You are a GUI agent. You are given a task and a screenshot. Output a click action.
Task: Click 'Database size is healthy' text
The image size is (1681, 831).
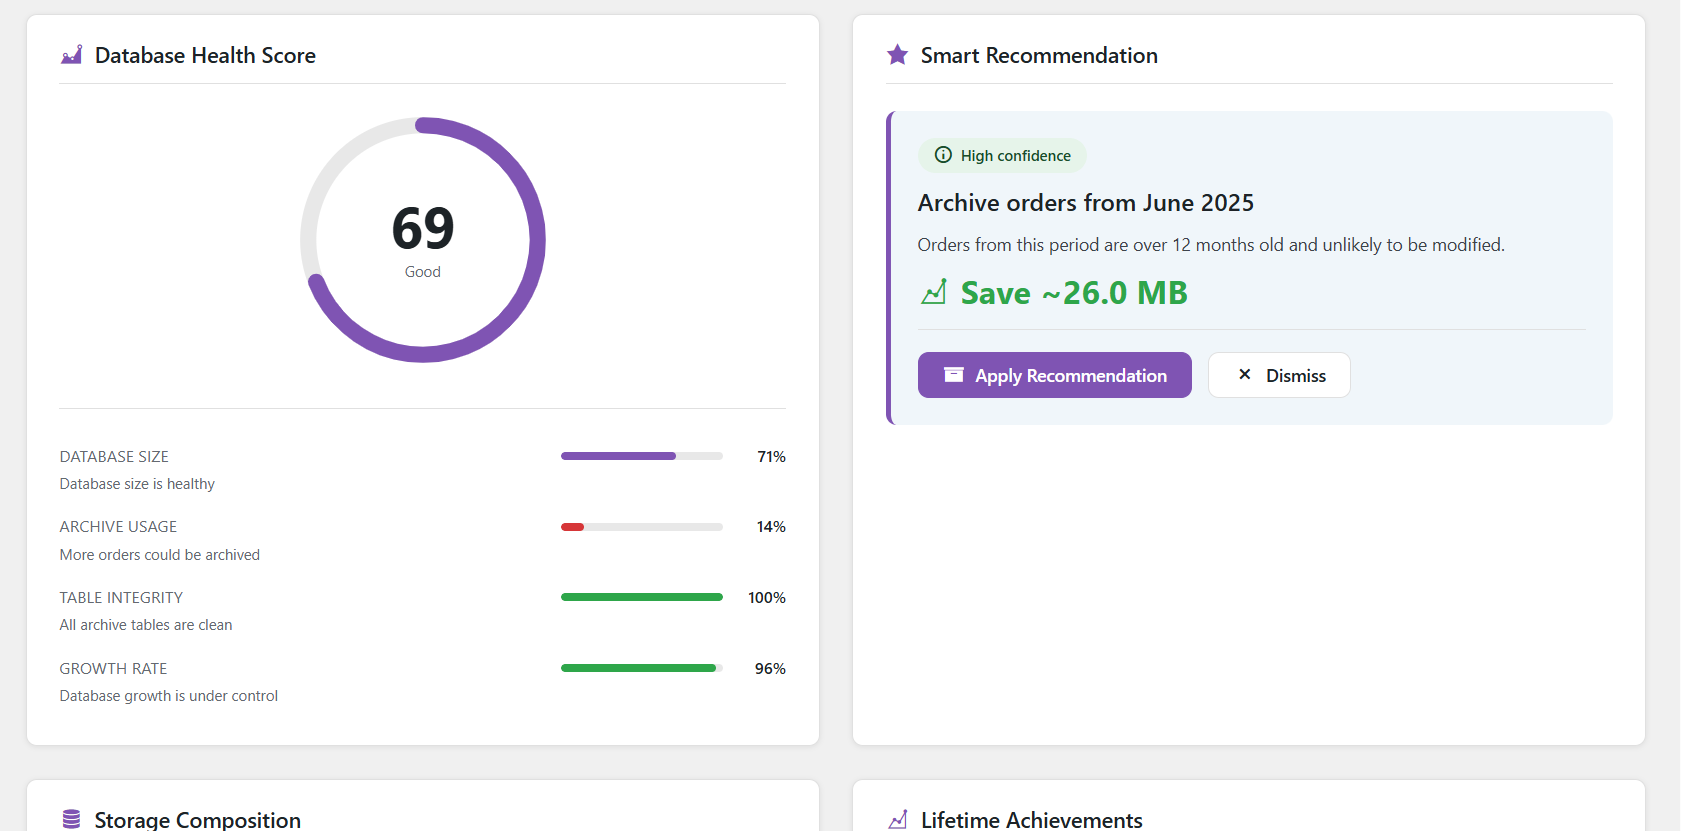pos(137,484)
